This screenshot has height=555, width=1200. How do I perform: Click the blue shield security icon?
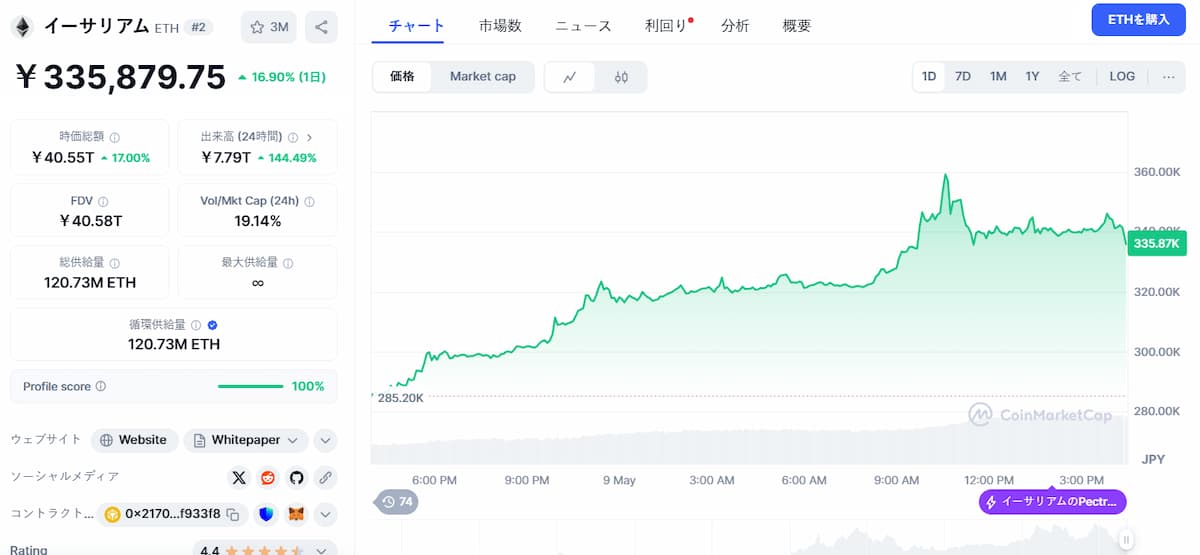coord(266,514)
